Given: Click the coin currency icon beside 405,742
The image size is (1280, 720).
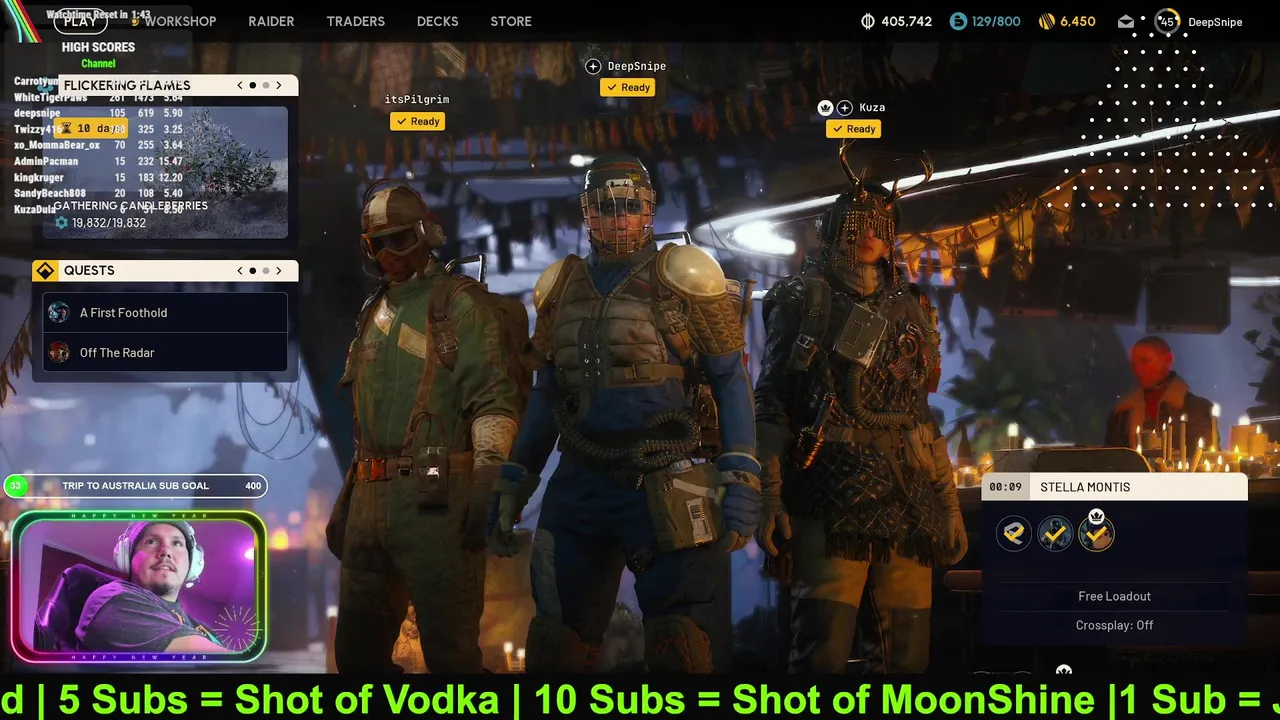Looking at the screenshot, I should tap(867, 21).
